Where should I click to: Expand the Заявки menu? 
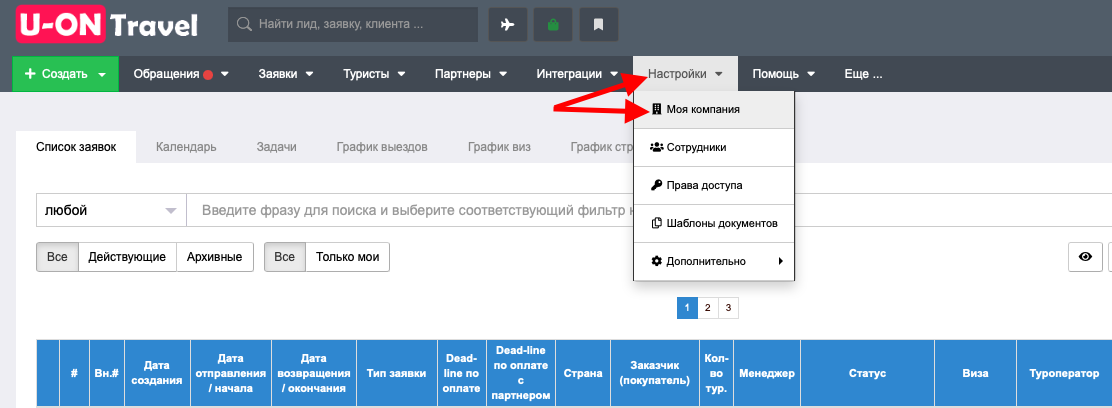[x=286, y=74]
